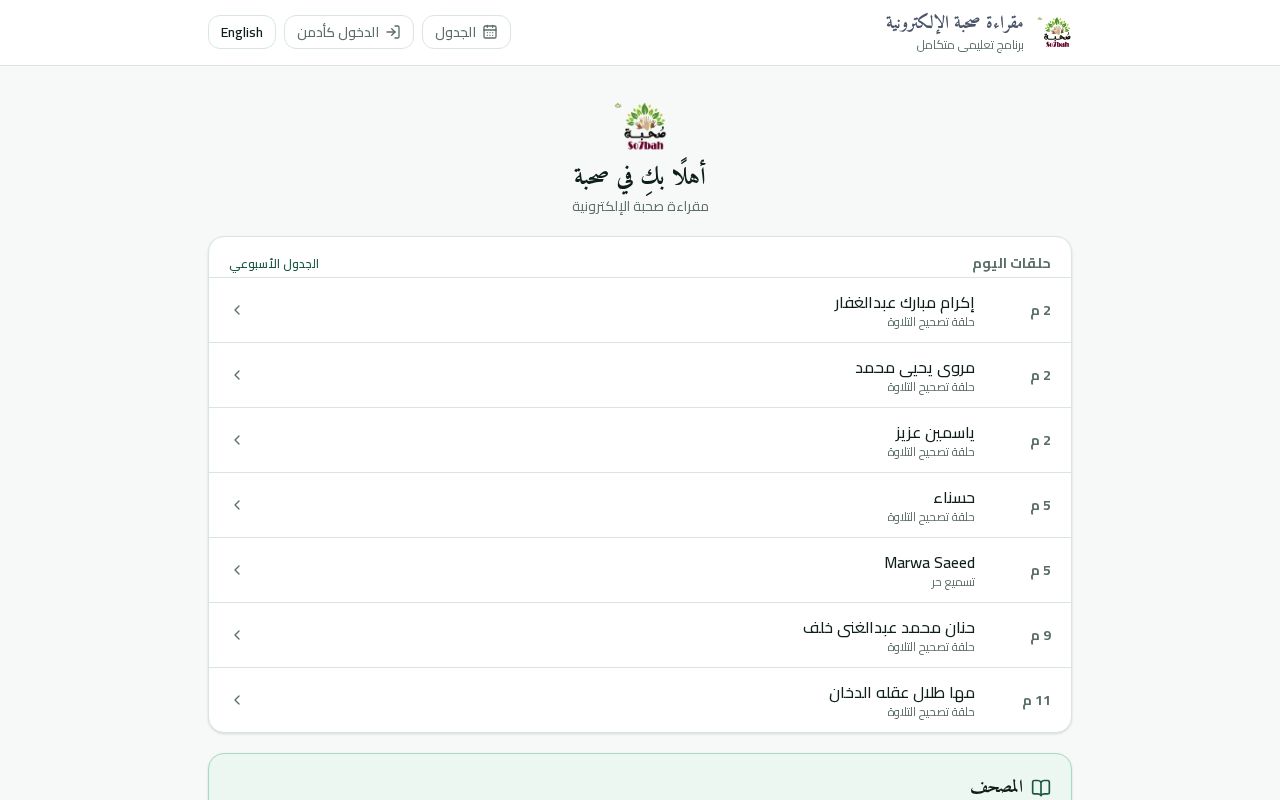Expand the chevron for ياسمين عزيز
Viewport: 1280px width, 800px height.
(x=237, y=440)
